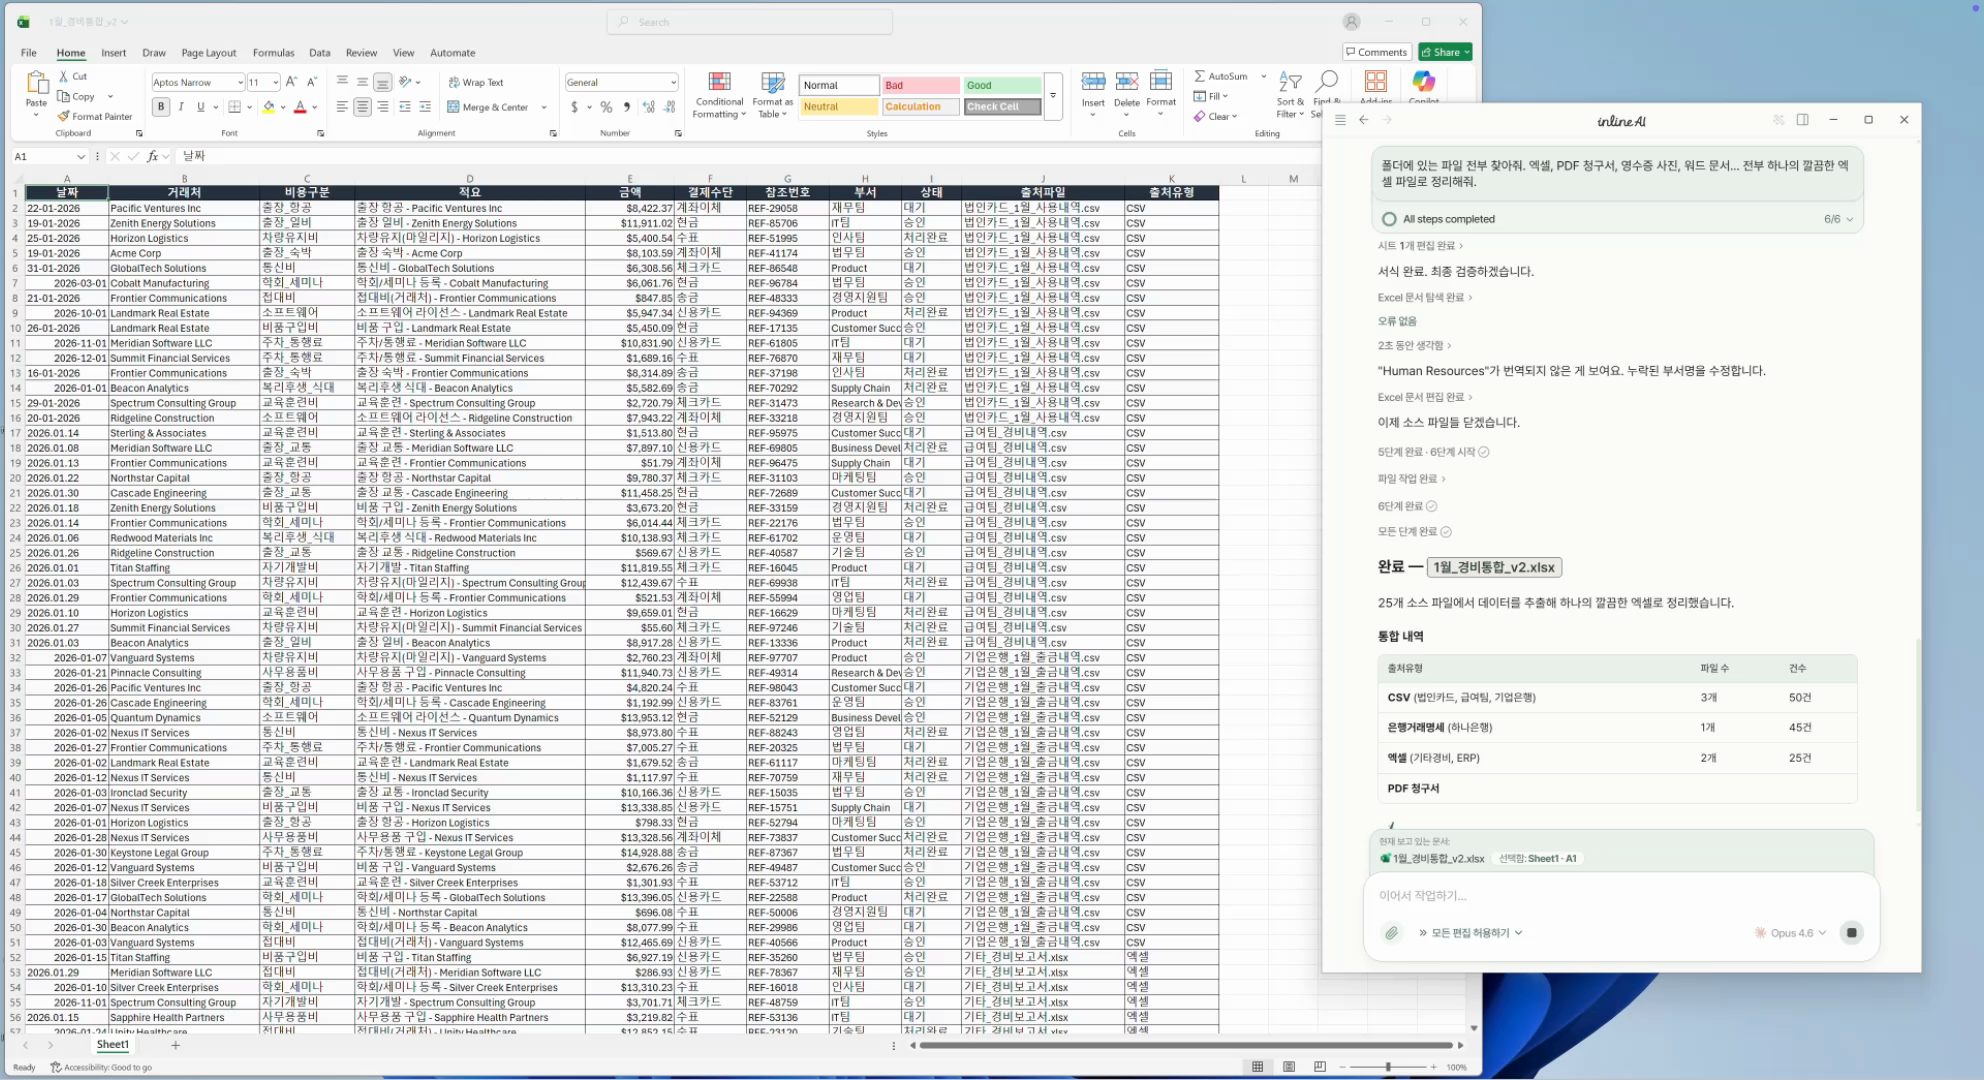1984x1080 pixels.
Task: Open the Aptos Narrow font dropdown
Action: (240, 82)
